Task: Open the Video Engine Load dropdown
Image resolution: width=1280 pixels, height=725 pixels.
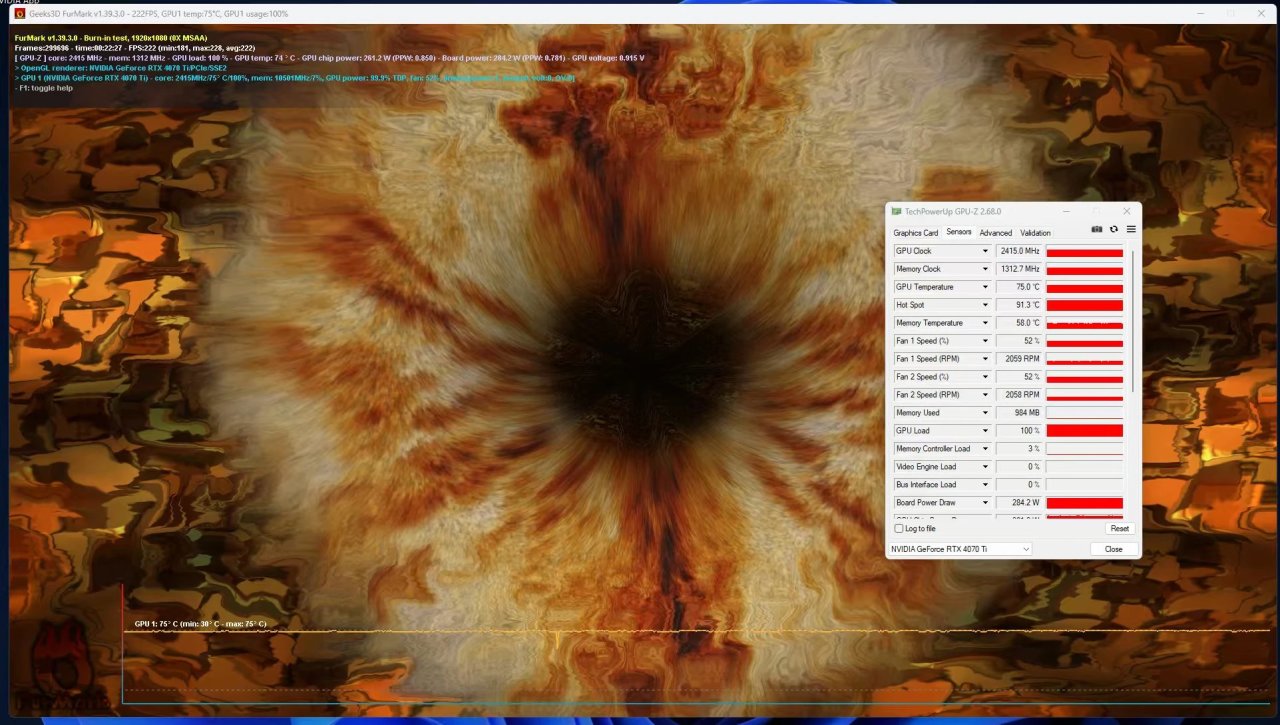Action: pyautogui.click(x=985, y=467)
